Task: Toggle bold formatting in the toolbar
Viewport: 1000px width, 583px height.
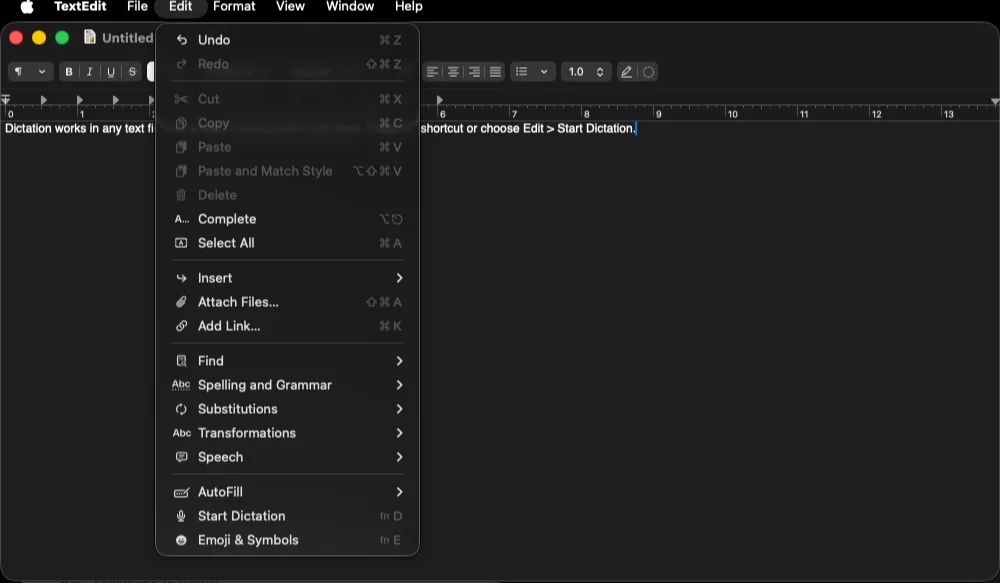Action: [69, 72]
